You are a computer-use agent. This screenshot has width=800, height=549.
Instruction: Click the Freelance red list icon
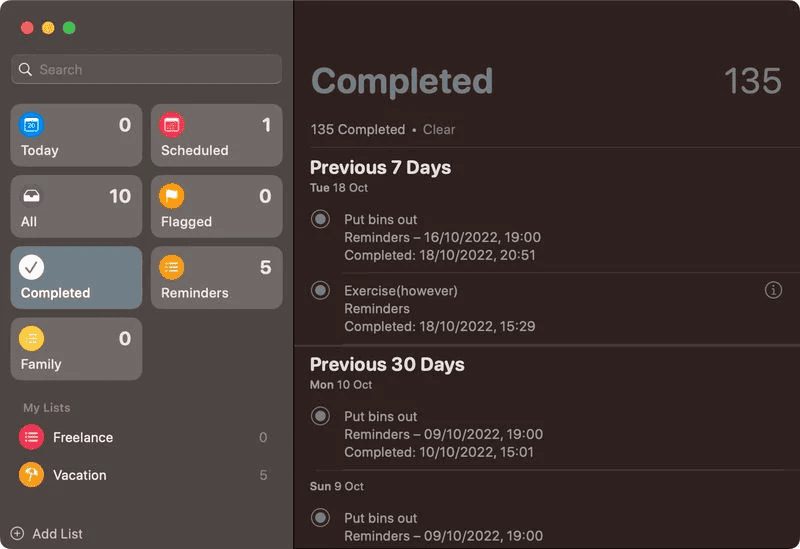[31, 437]
